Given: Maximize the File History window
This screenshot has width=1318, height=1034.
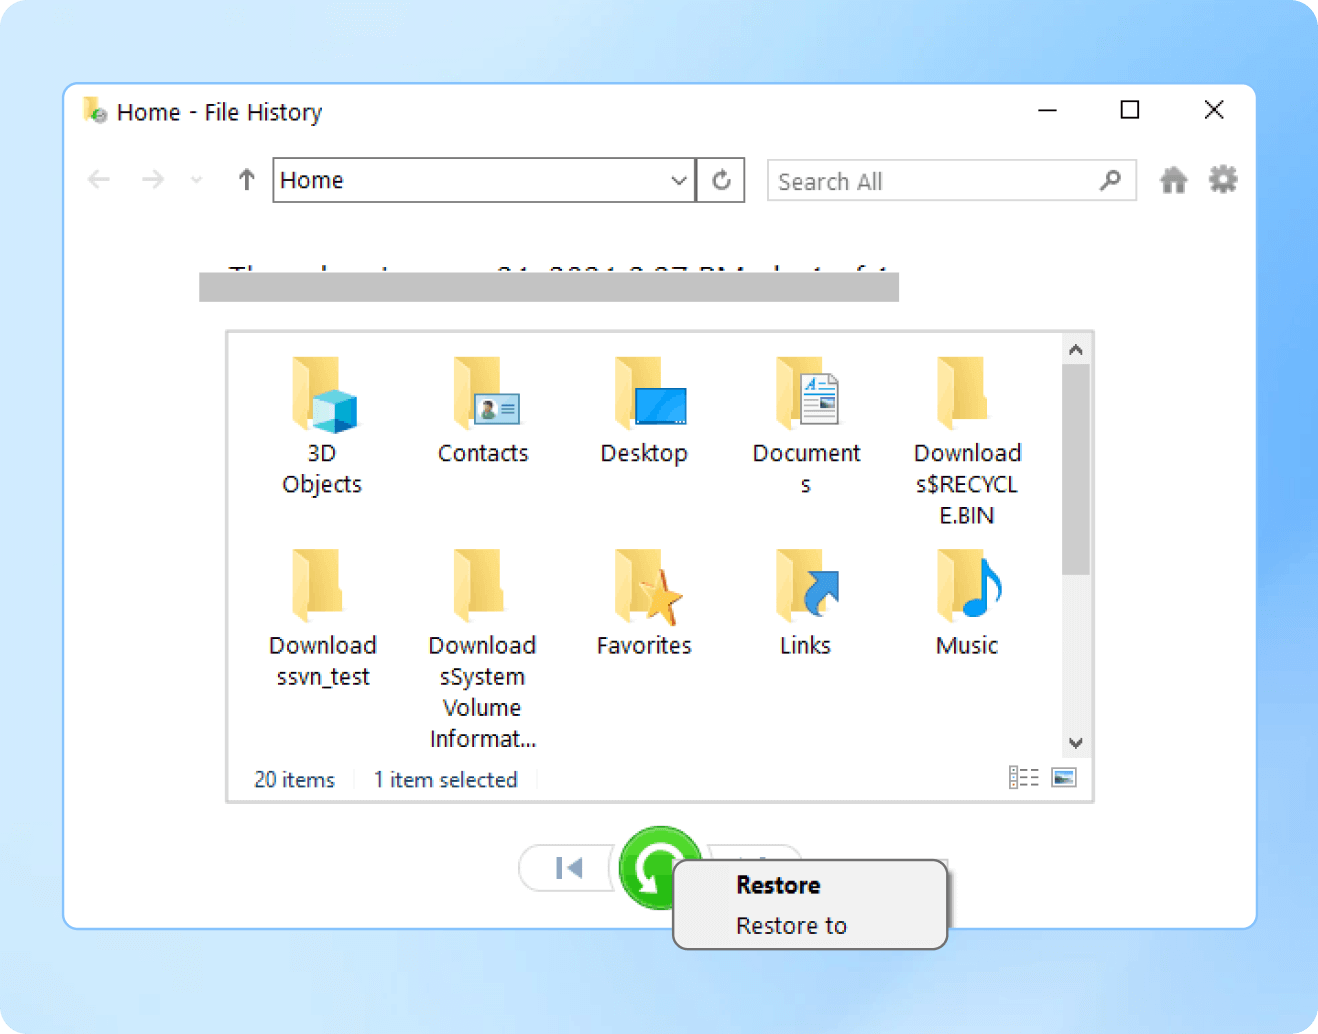Looking at the screenshot, I should coord(1130,110).
